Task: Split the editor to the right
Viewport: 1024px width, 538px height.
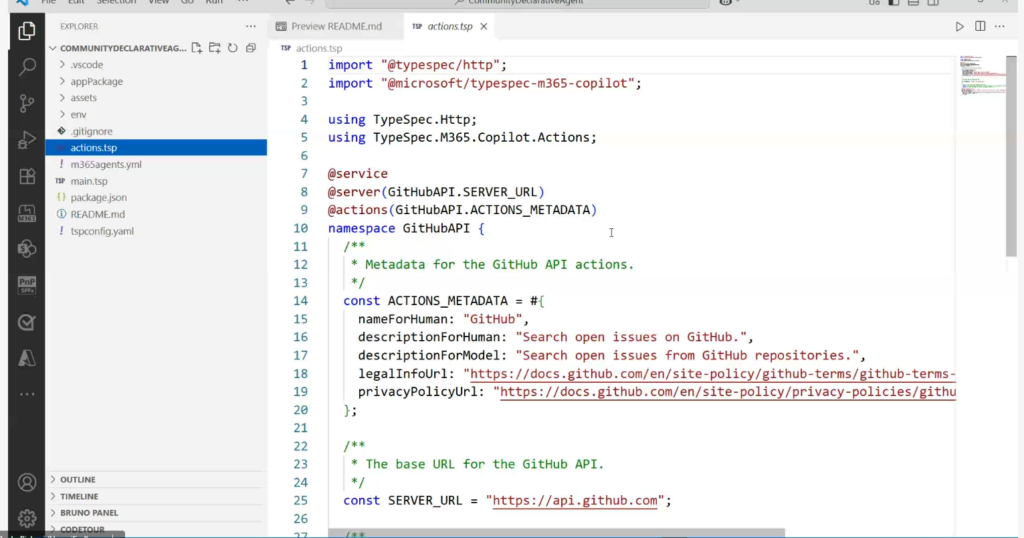Action: click(x=980, y=26)
